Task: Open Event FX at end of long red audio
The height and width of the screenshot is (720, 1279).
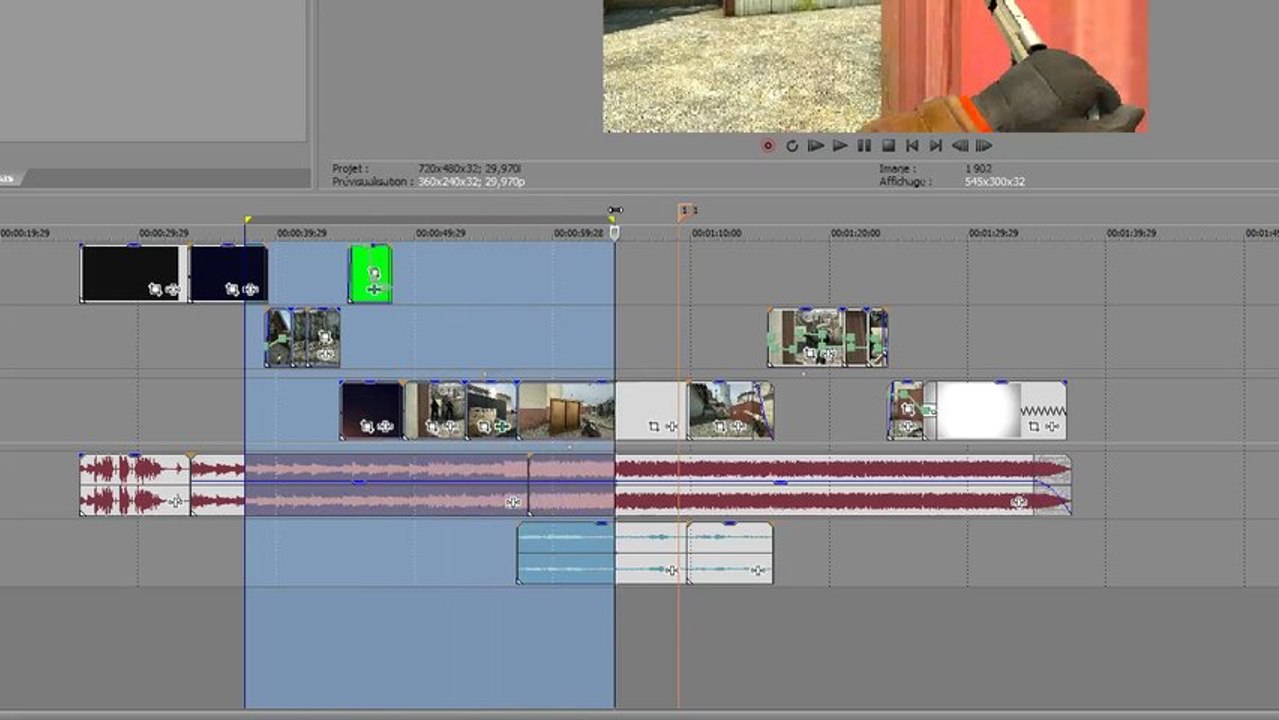Action: pyautogui.click(x=1019, y=502)
